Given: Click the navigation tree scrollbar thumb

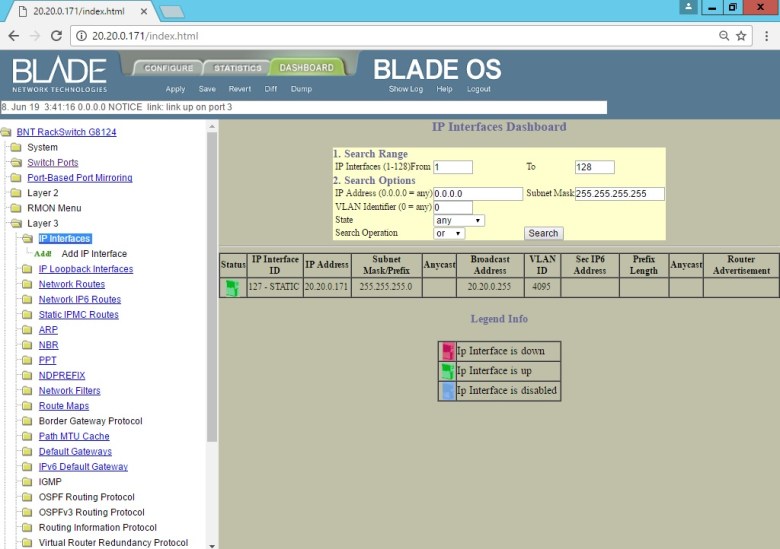Looking at the screenshot, I should click(x=212, y=287).
